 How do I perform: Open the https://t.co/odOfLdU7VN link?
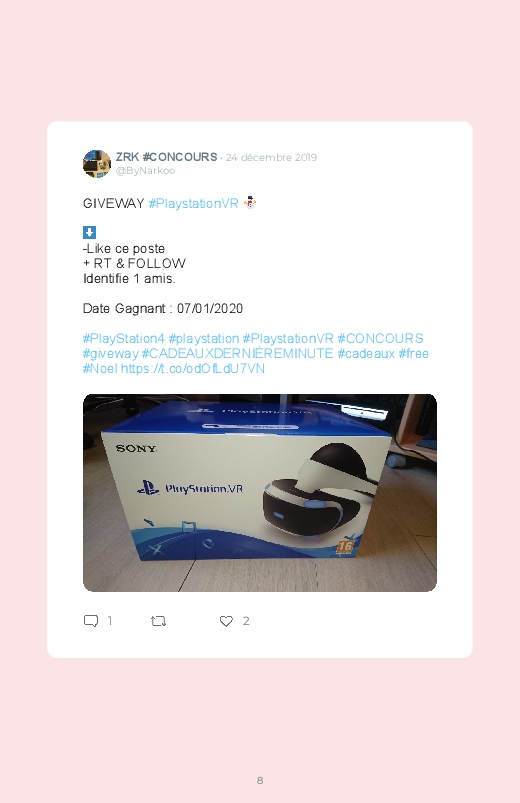tap(193, 368)
